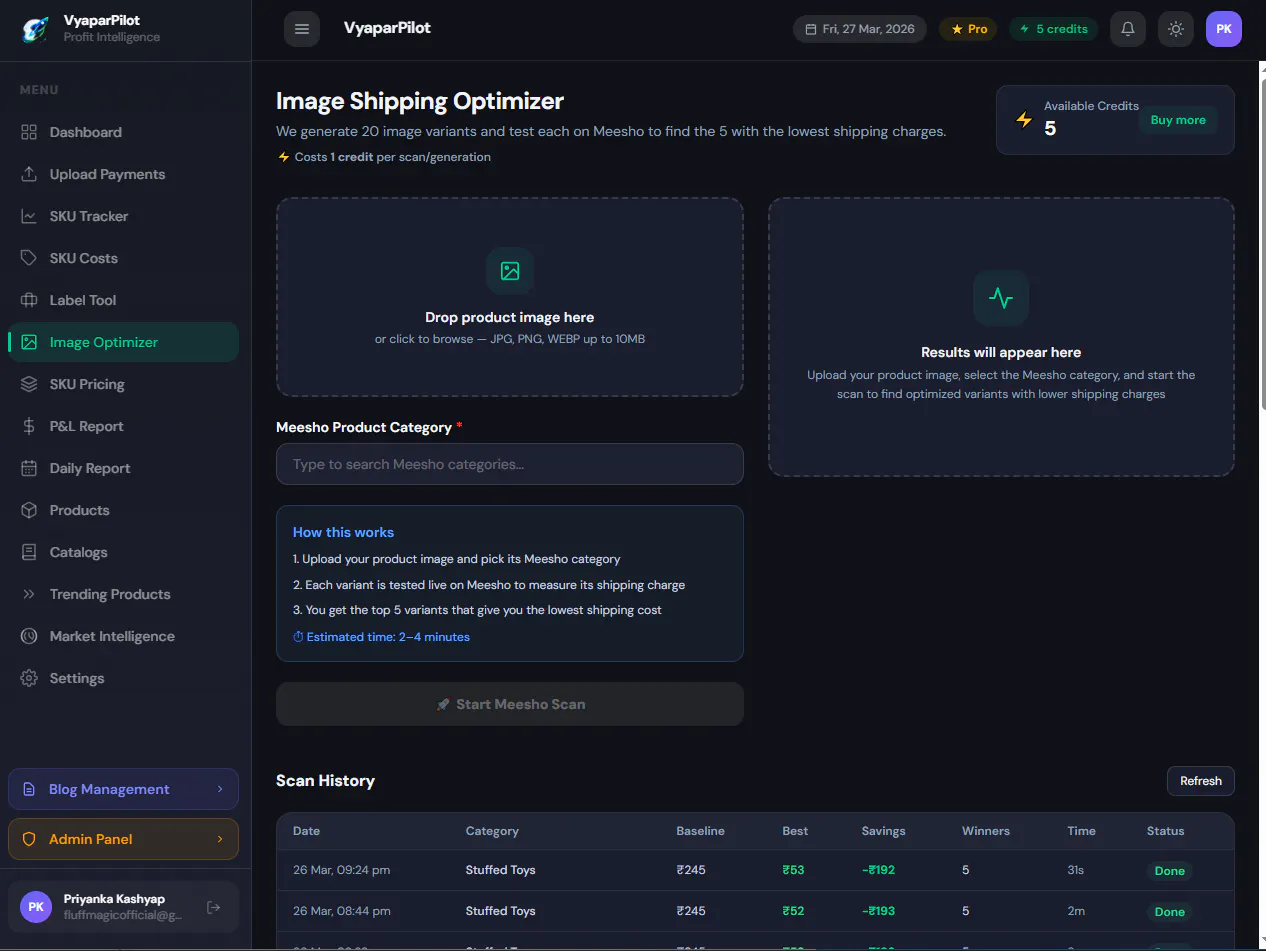Click savings -₹192 cell
The height and width of the screenshot is (951, 1266).
878,870
